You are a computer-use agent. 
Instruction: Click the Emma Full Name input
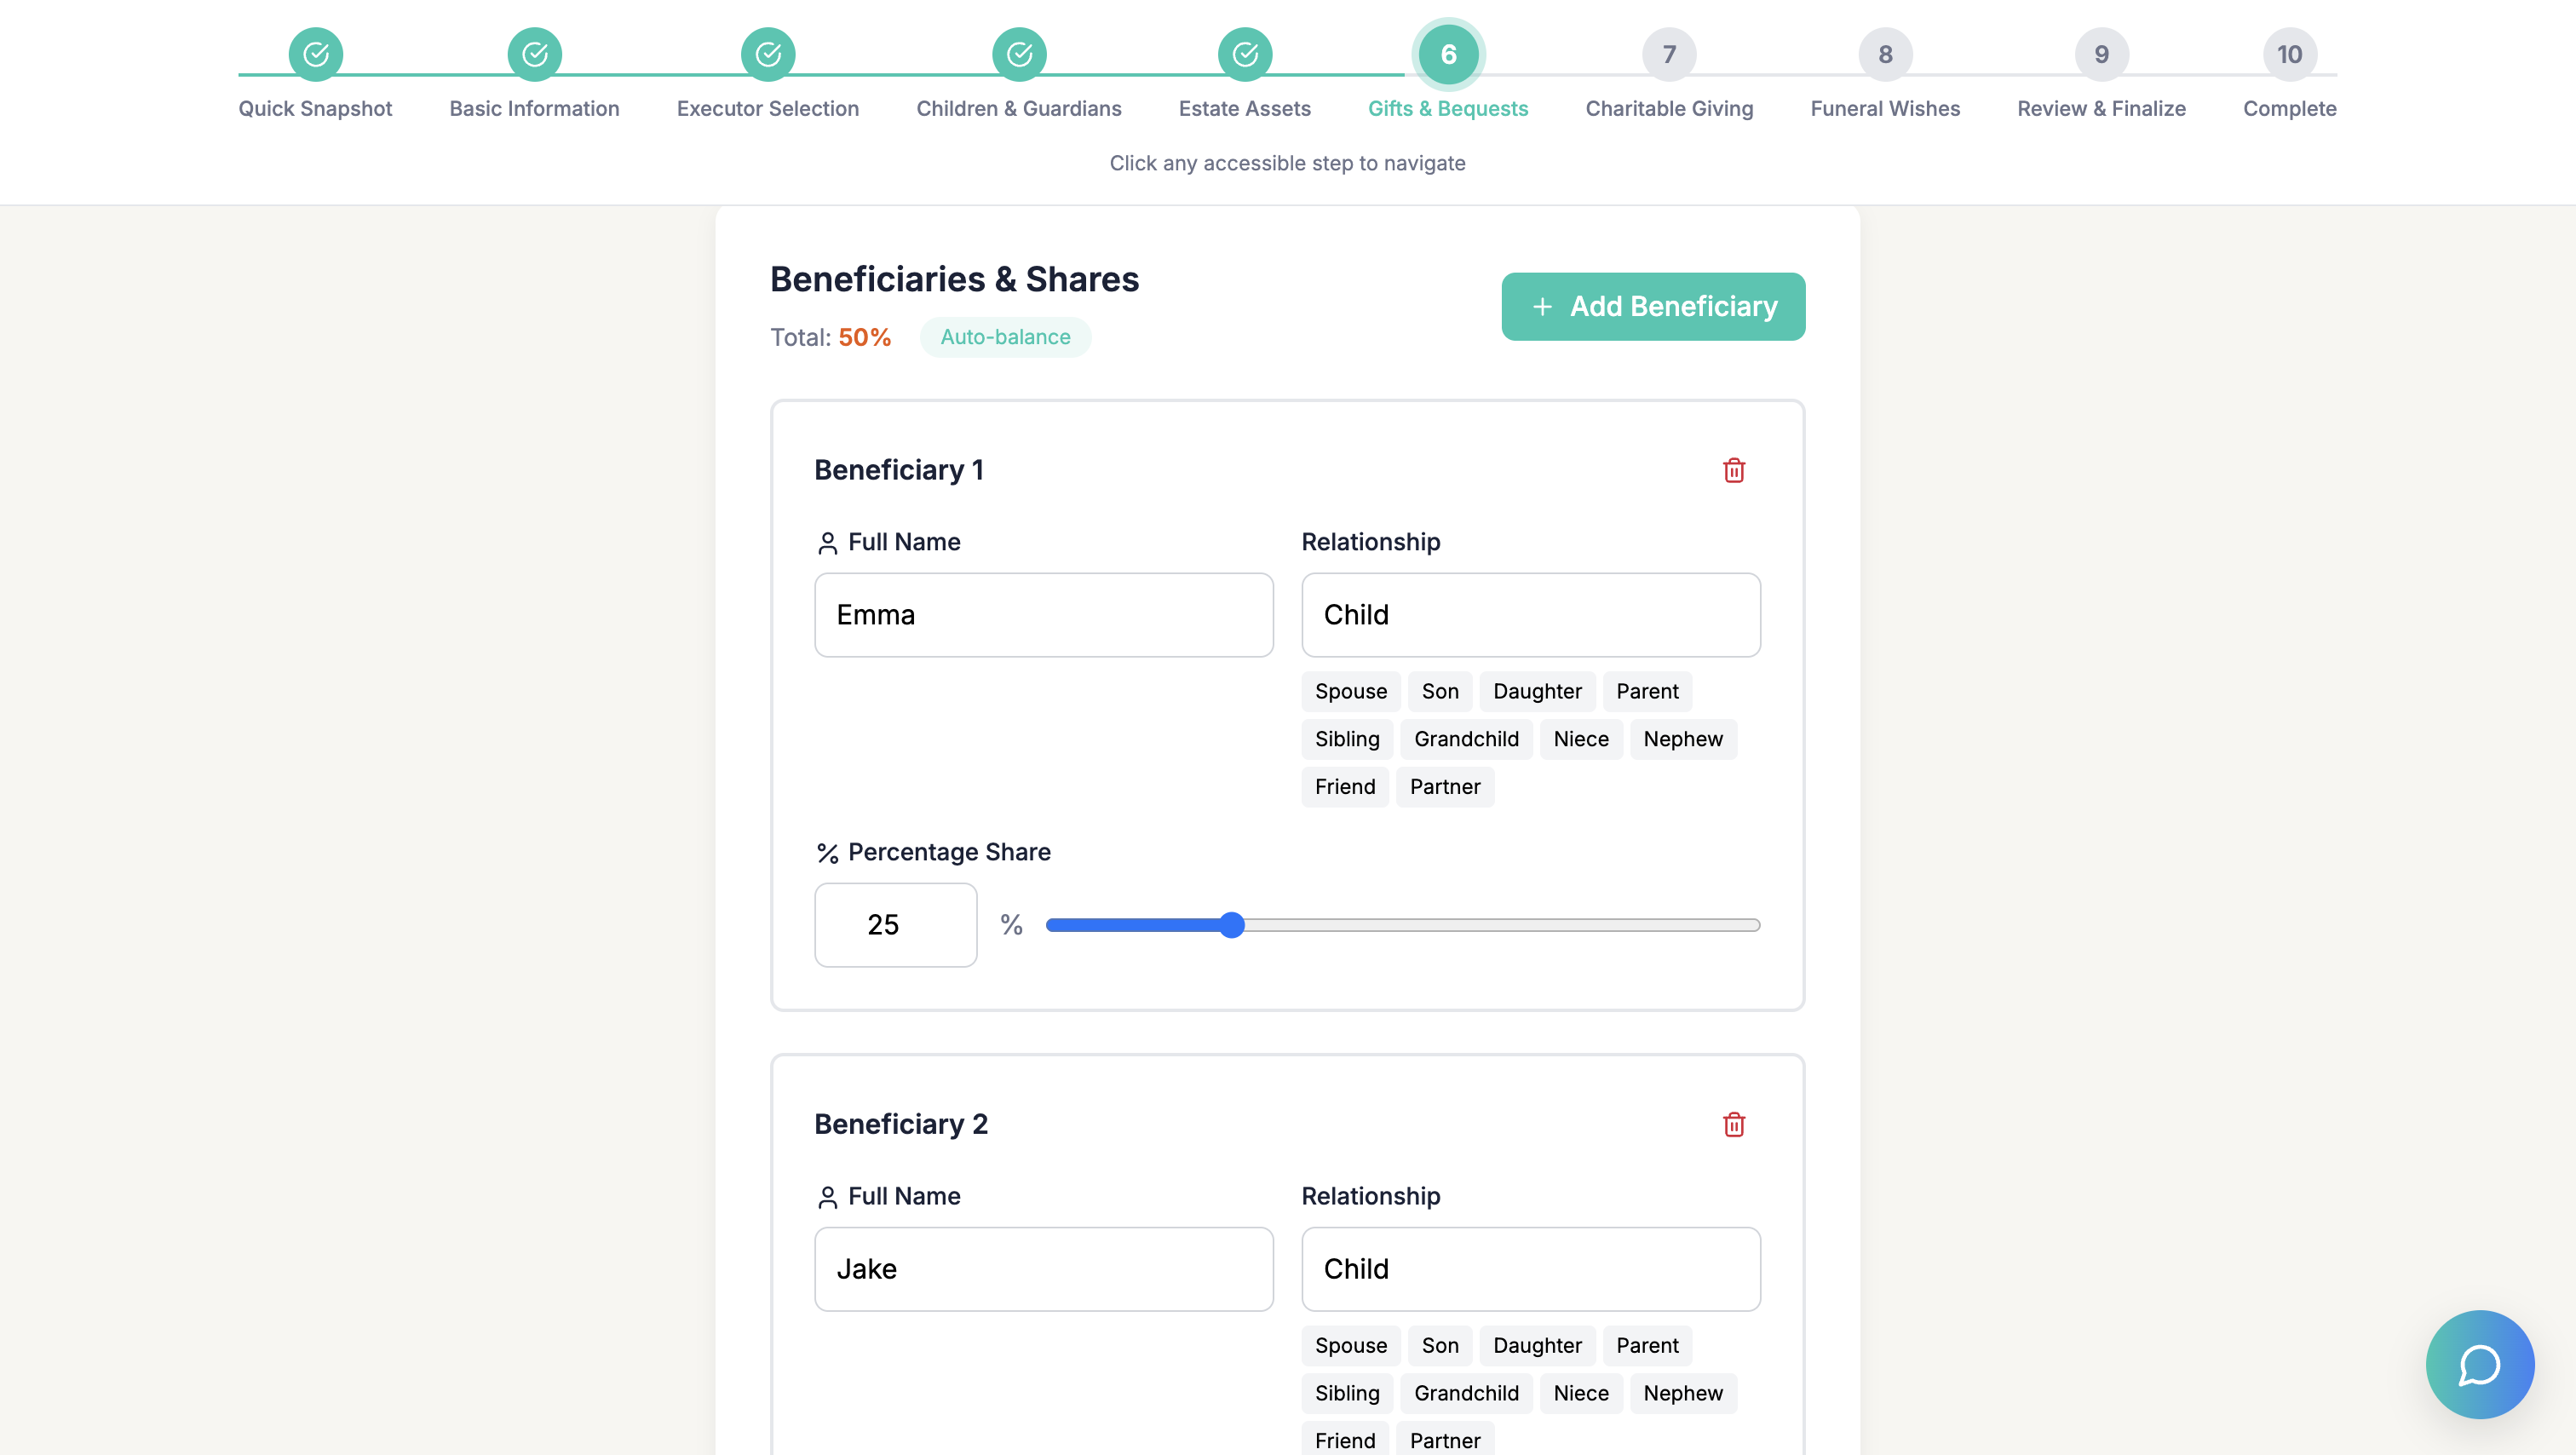[1043, 614]
